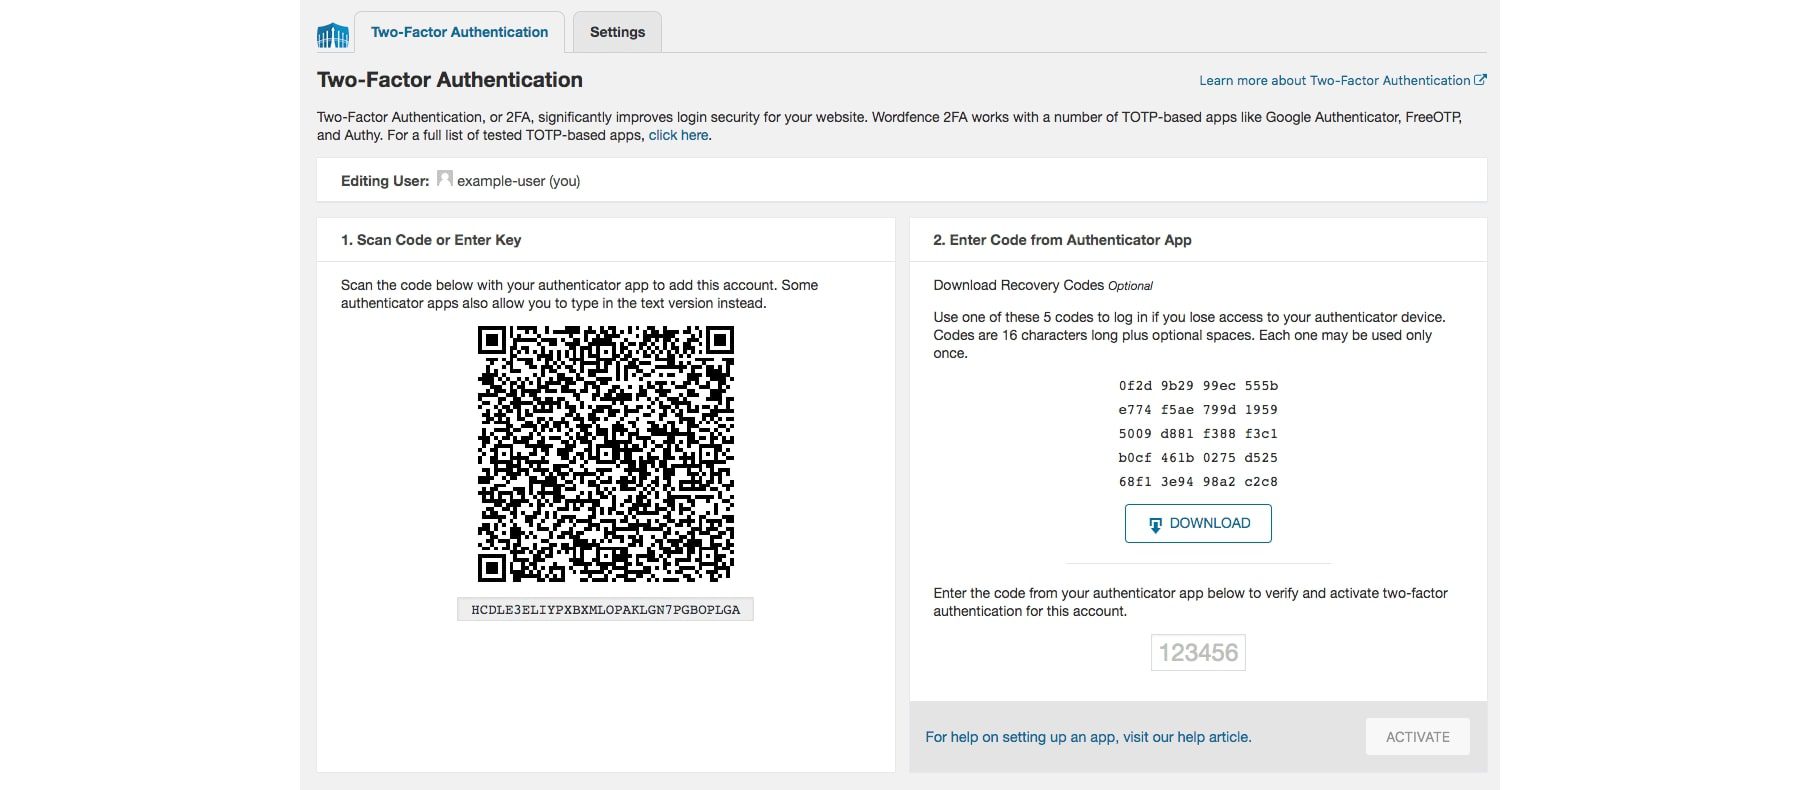Follow the 'click here' tested apps link
The width and height of the screenshot is (1800, 790).
678,135
